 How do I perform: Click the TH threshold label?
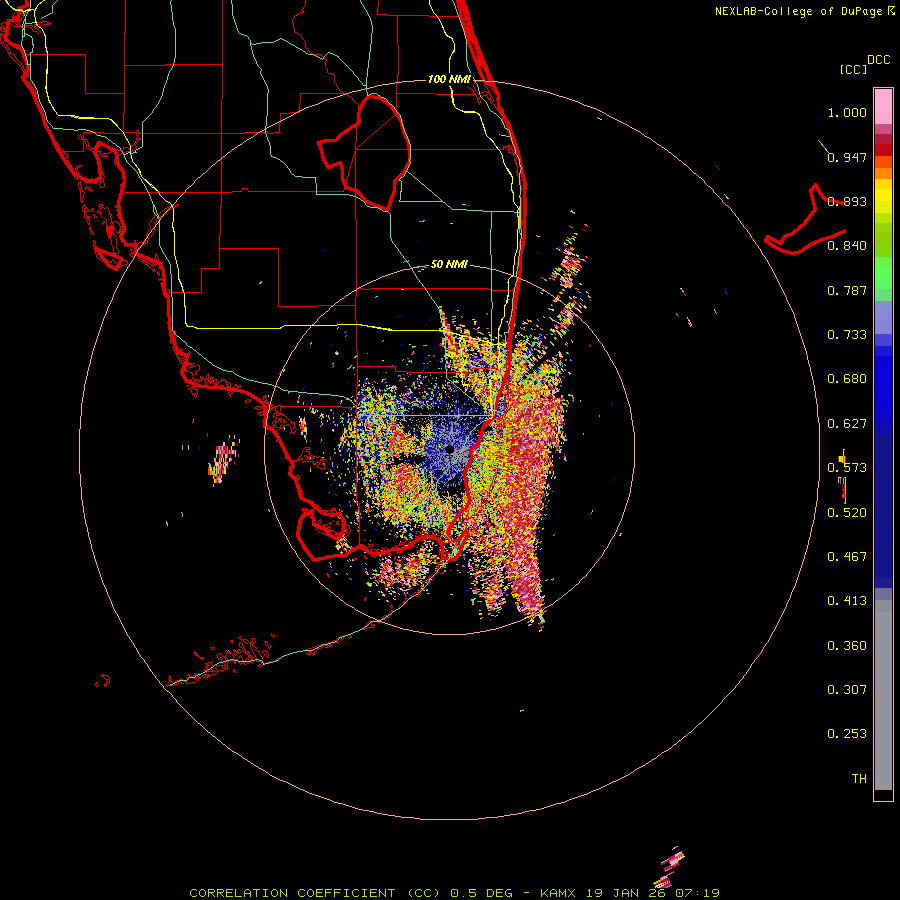click(x=859, y=779)
